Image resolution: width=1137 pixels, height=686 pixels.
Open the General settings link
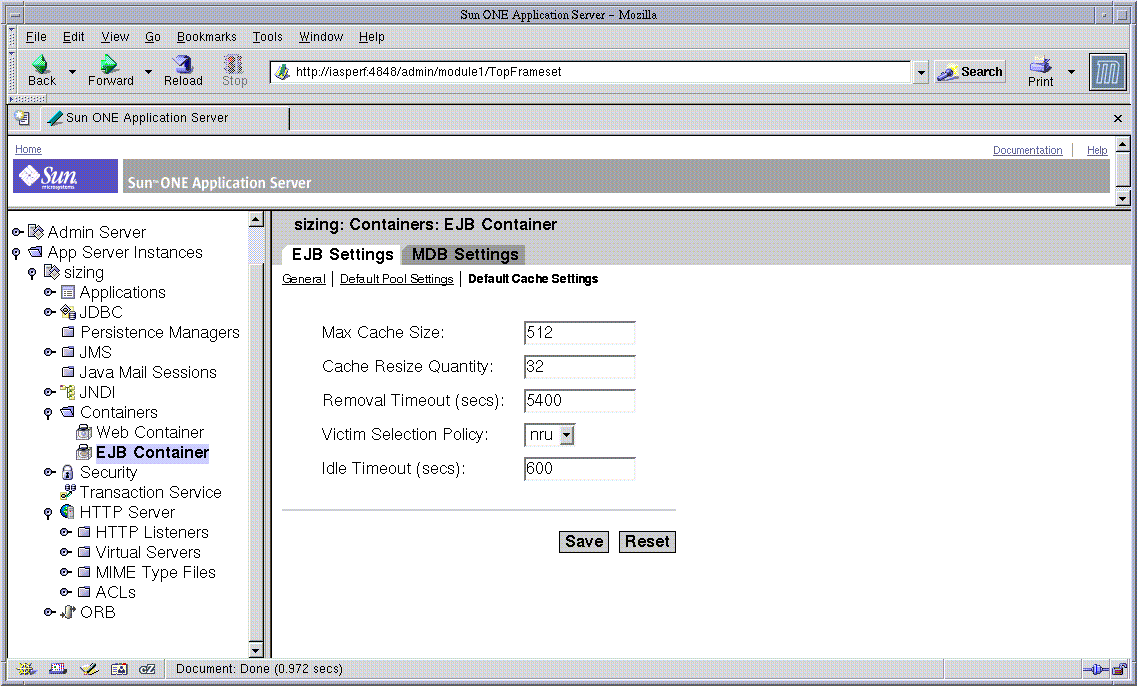pos(304,279)
